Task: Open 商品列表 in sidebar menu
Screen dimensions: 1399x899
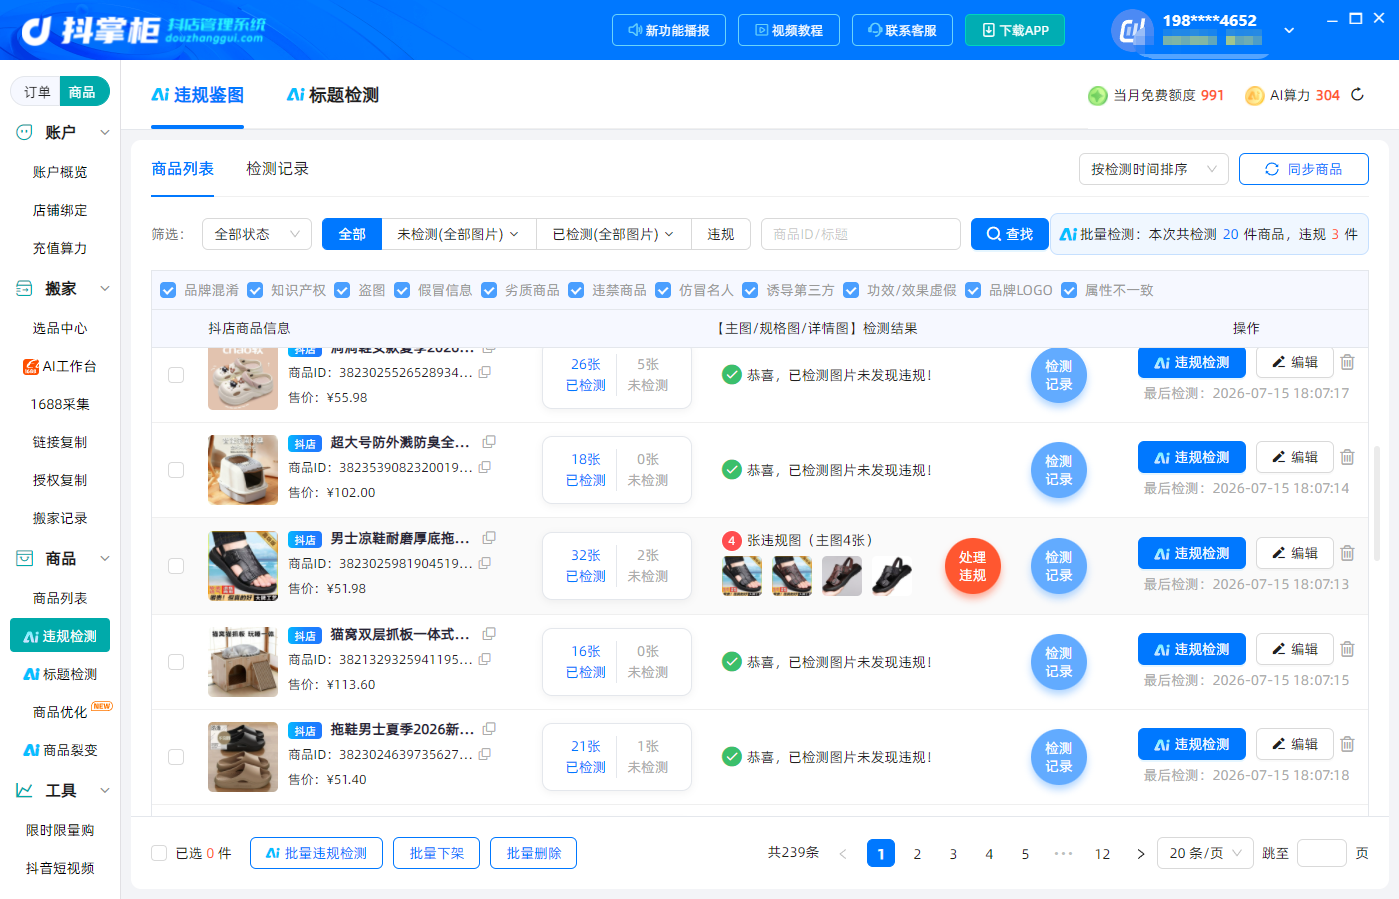Action: pyautogui.click(x=60, y=598)
